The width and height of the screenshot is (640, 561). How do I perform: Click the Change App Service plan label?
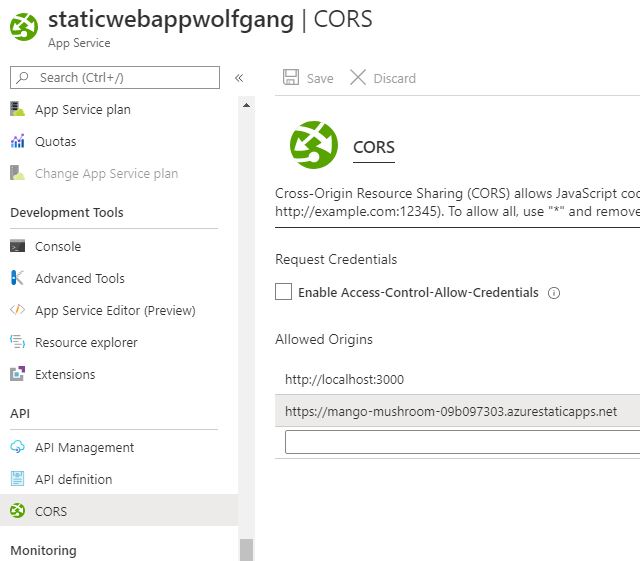[x=107, y=174]
